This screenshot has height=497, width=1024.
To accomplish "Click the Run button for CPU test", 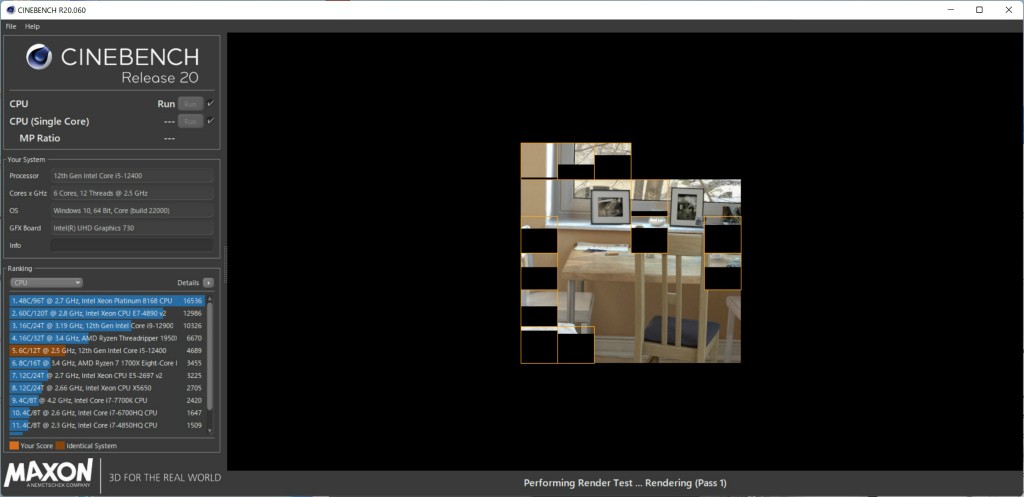I will (x=190, y=104).
